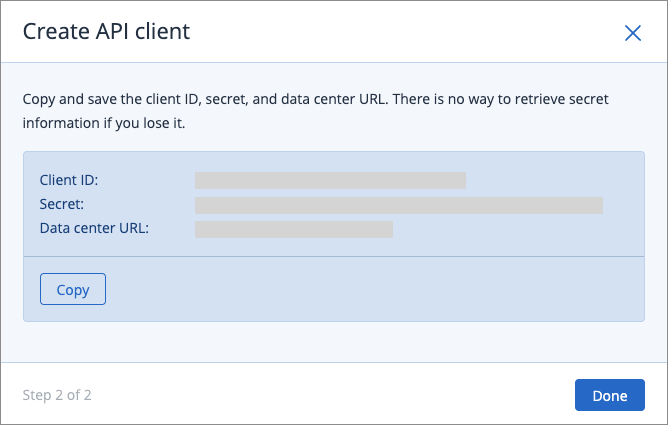Screen dimensions: 668x425
Task: Select the redacted Client ID value
Action: pos(330,181)
